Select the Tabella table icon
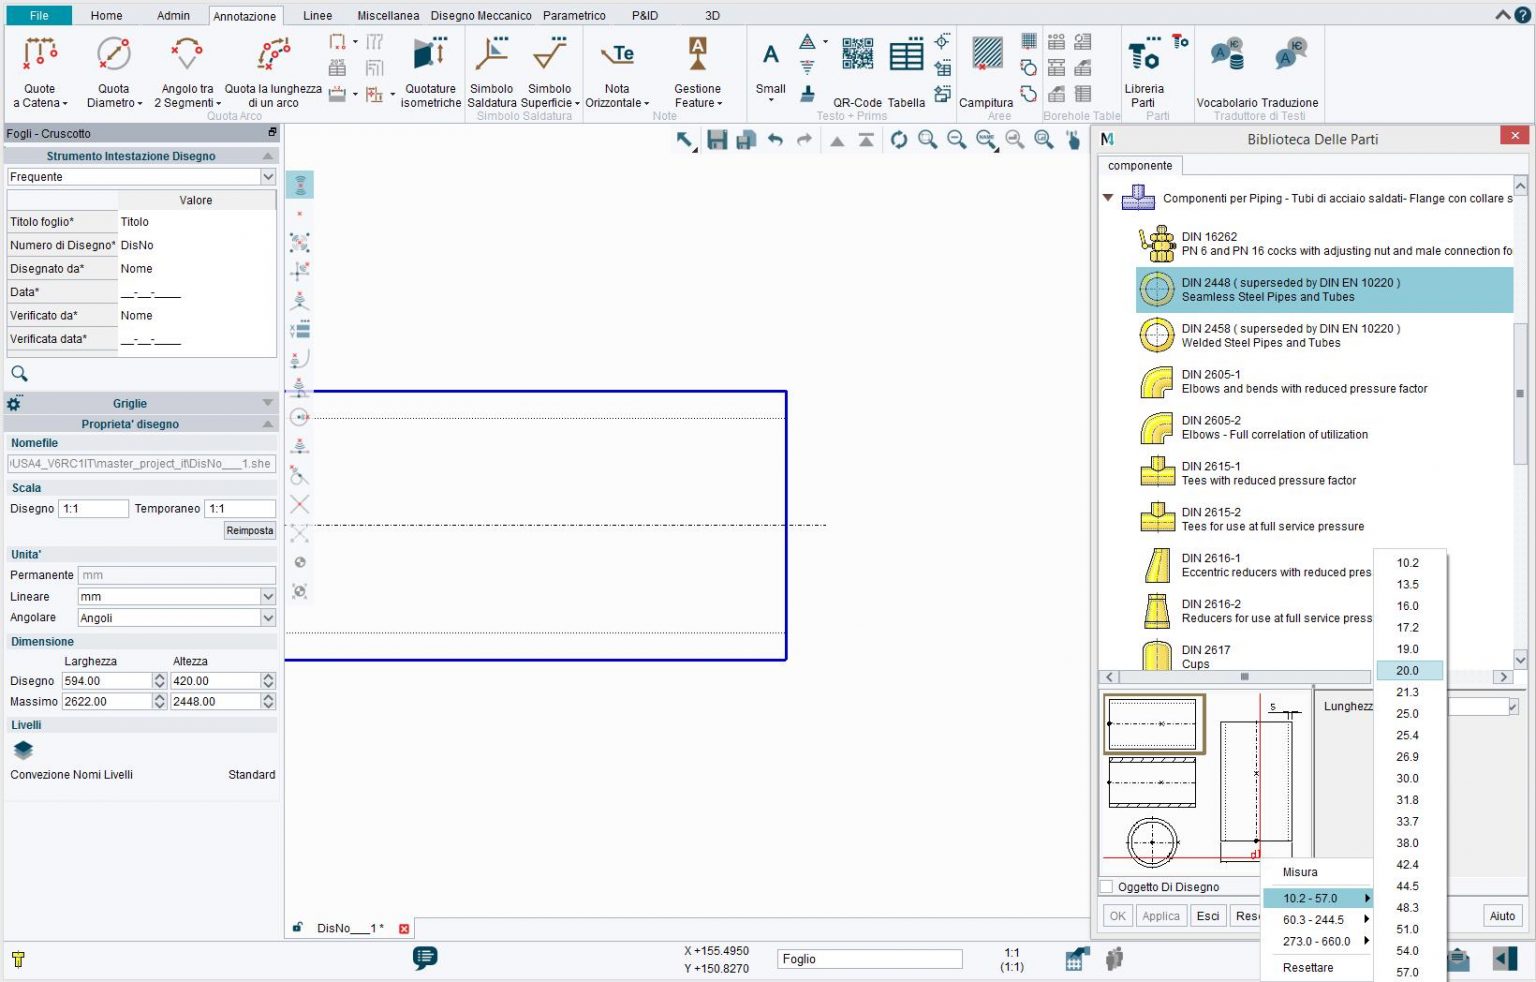This screenshot has width=1536, height=982. tap(906, 55)
